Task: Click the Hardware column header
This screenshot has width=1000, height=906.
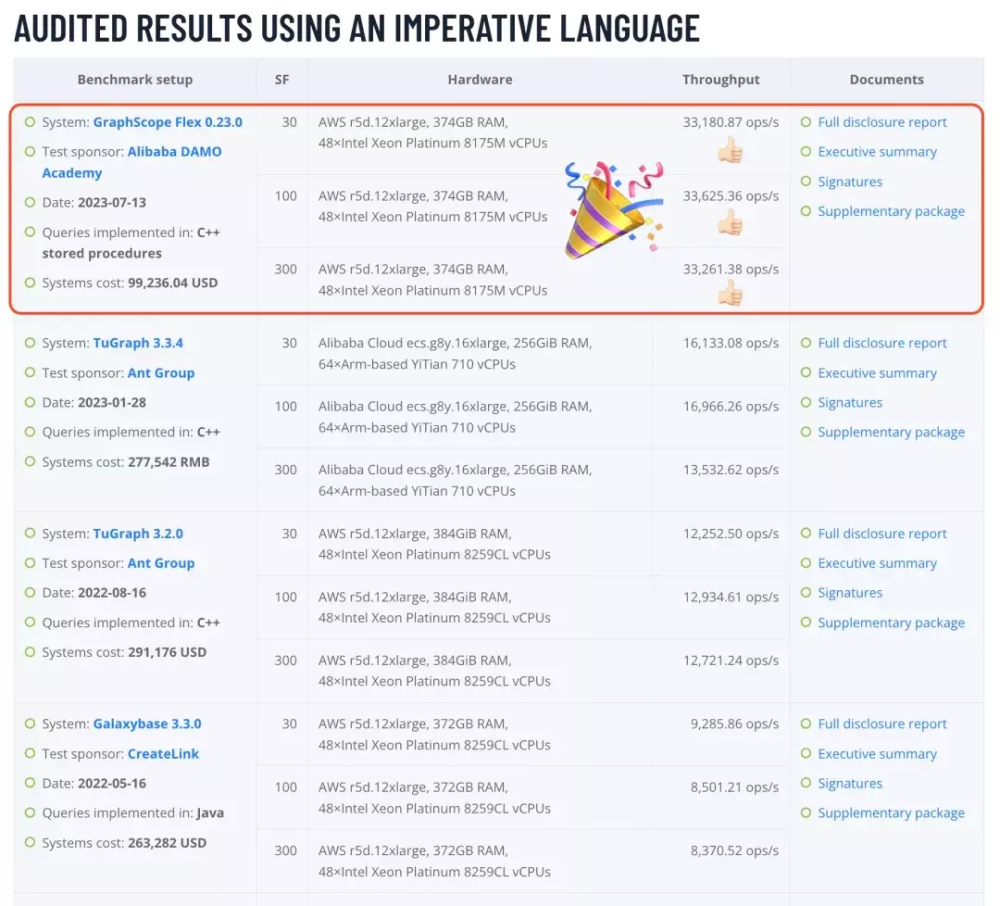Action: pos(480,80)
